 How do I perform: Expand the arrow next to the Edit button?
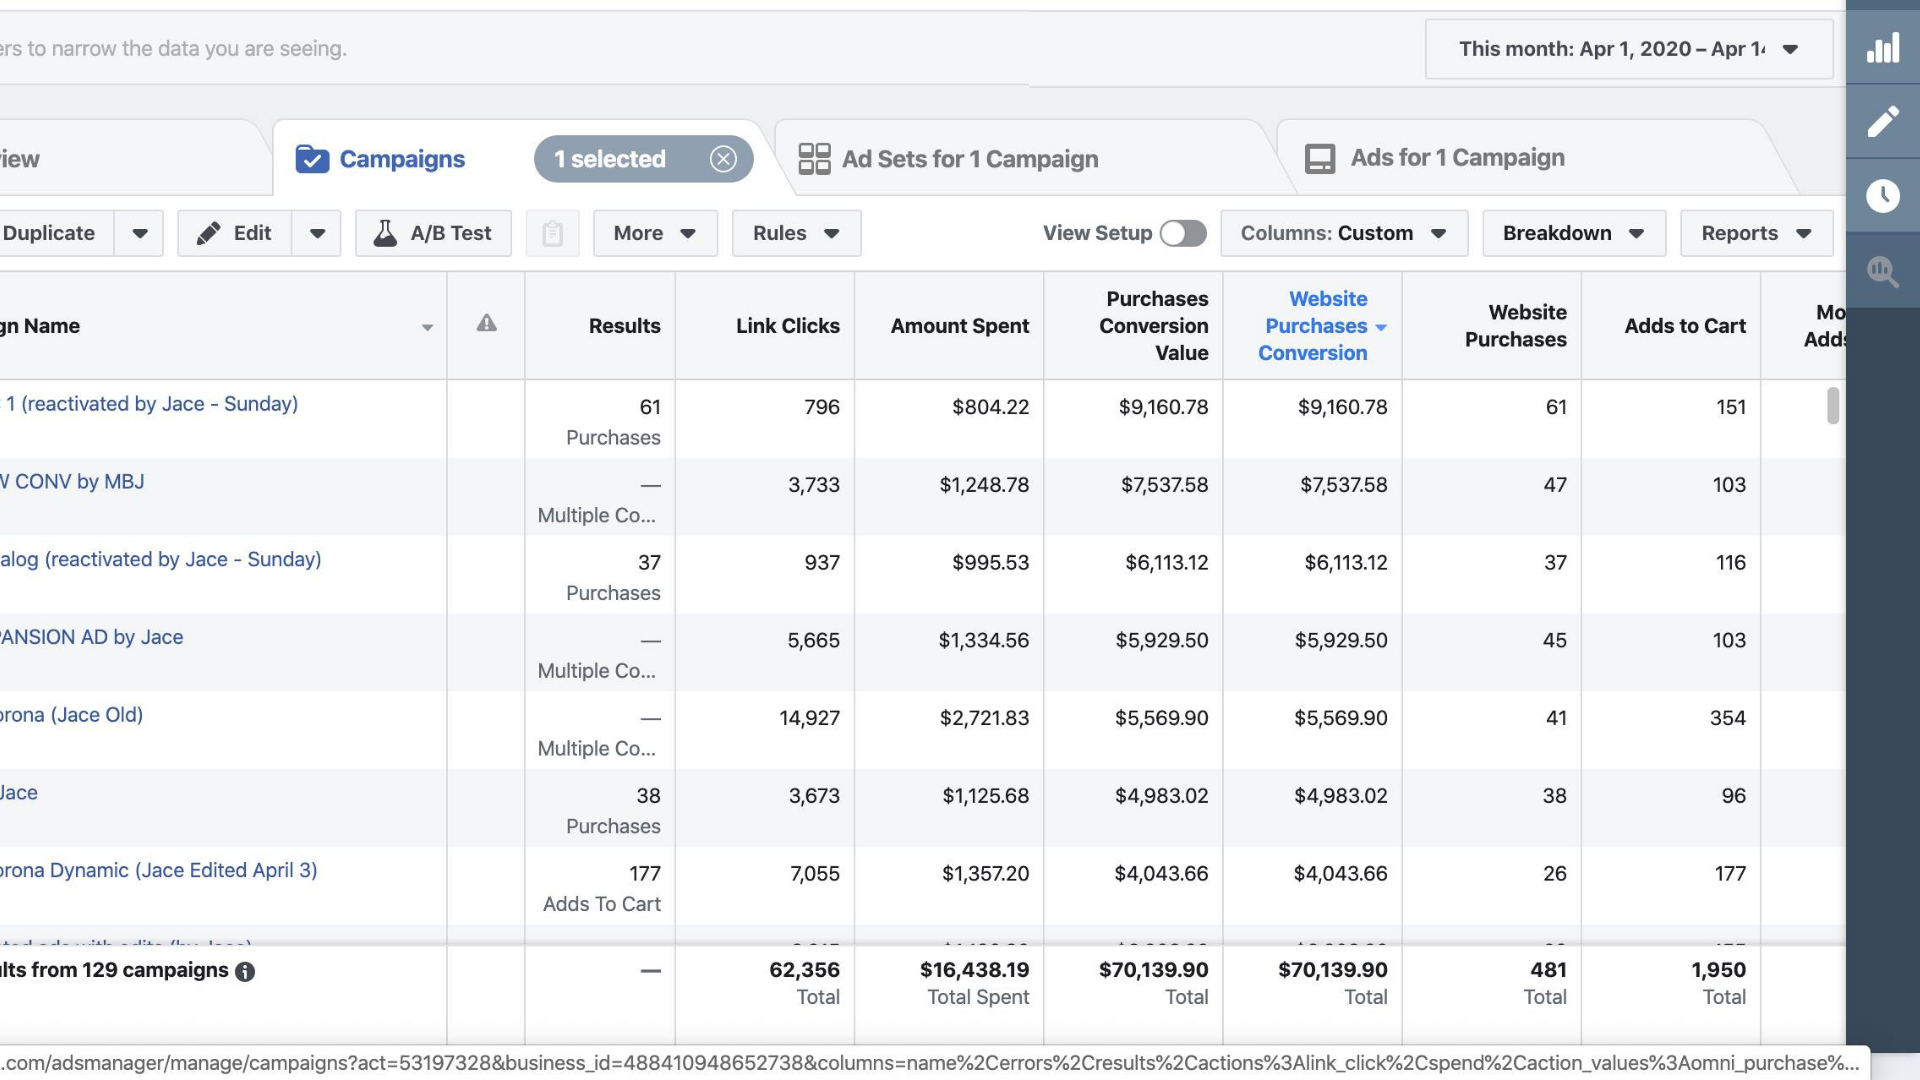click(317, 234)
